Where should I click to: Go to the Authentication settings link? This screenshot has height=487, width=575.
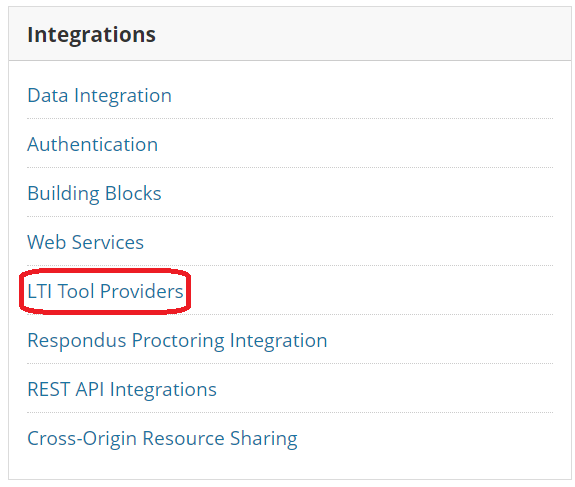click(x=92, y=144)
